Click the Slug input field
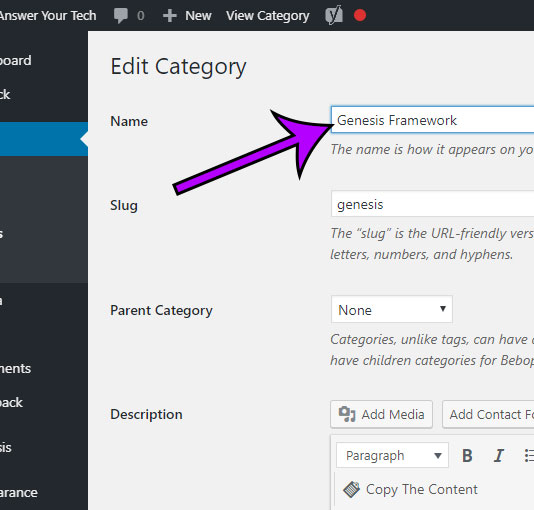The image size is (534, 510). (433, 204)
